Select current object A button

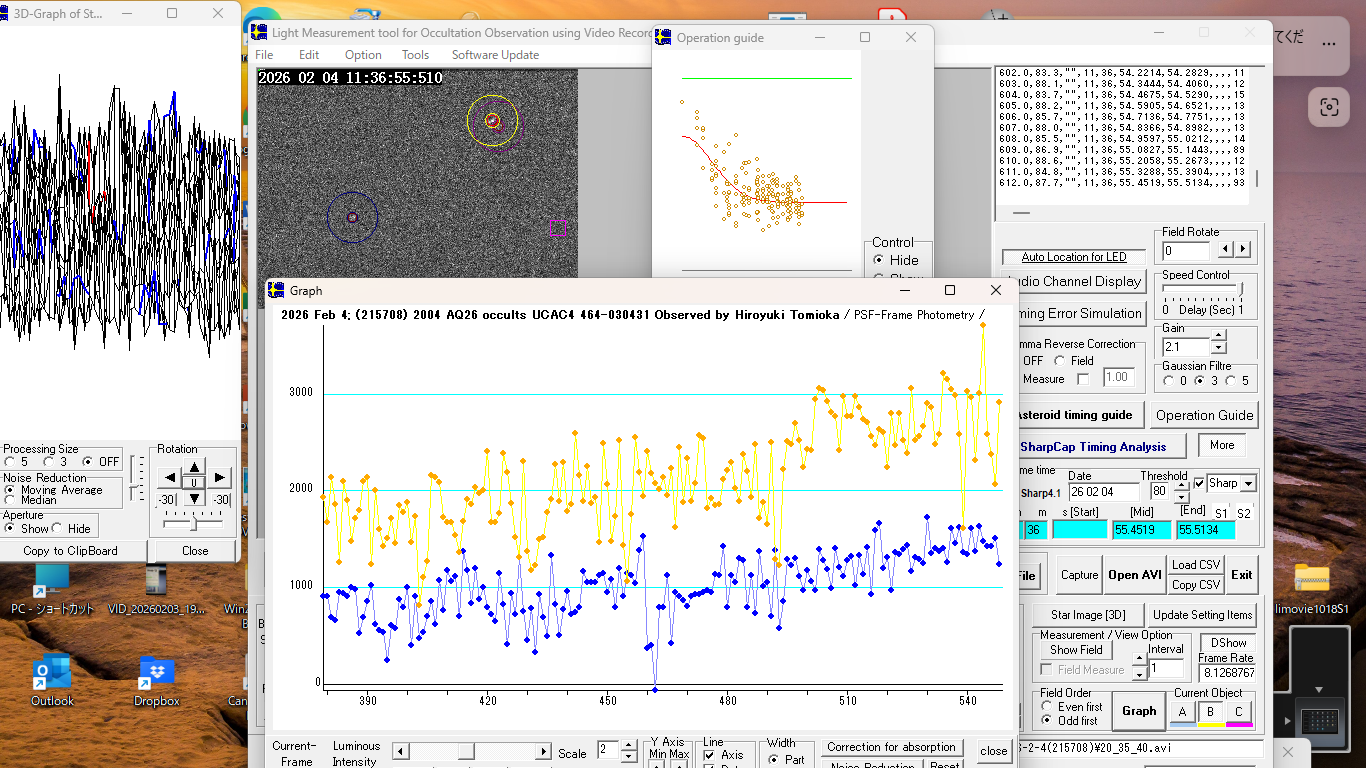coord(1183,712)
